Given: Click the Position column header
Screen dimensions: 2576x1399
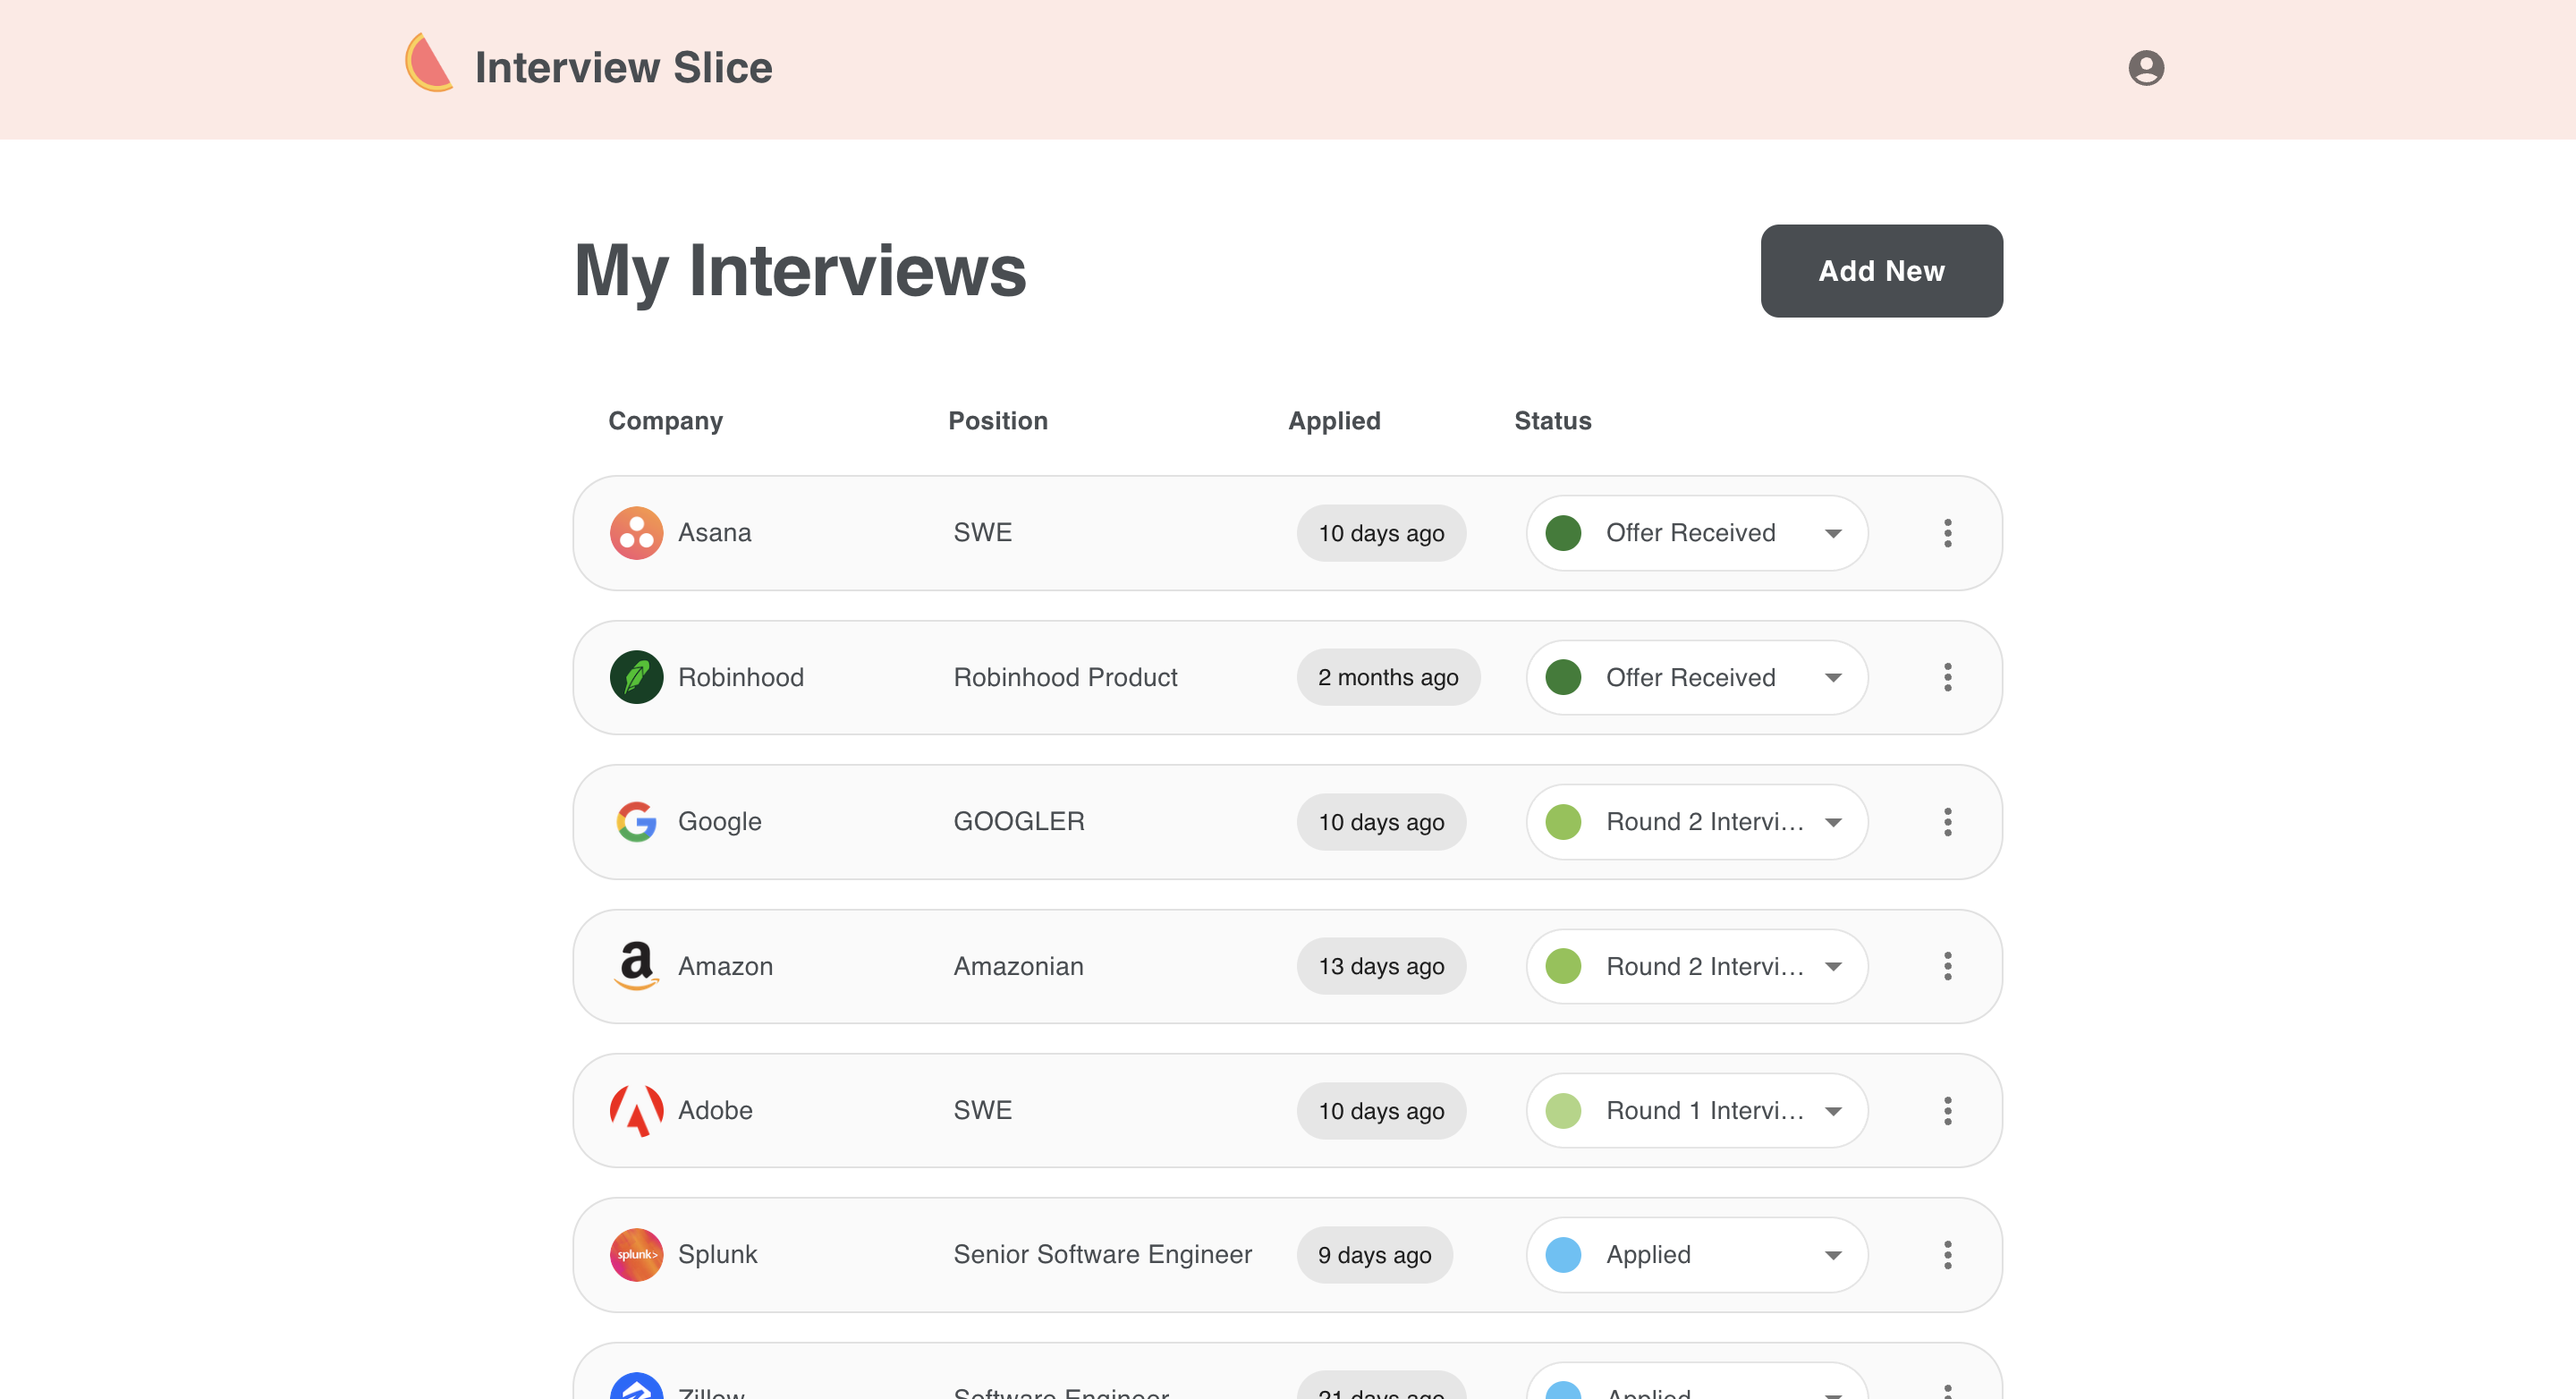Looking at the screenshot, I should pyautogui.click(x=997, y=420).
